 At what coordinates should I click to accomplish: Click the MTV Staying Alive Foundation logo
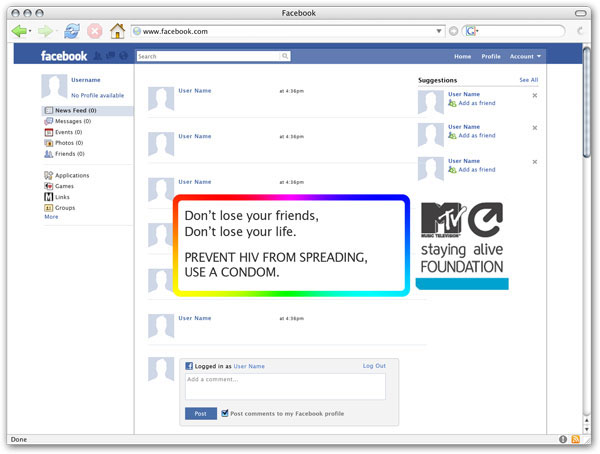[x=462, y=245]
